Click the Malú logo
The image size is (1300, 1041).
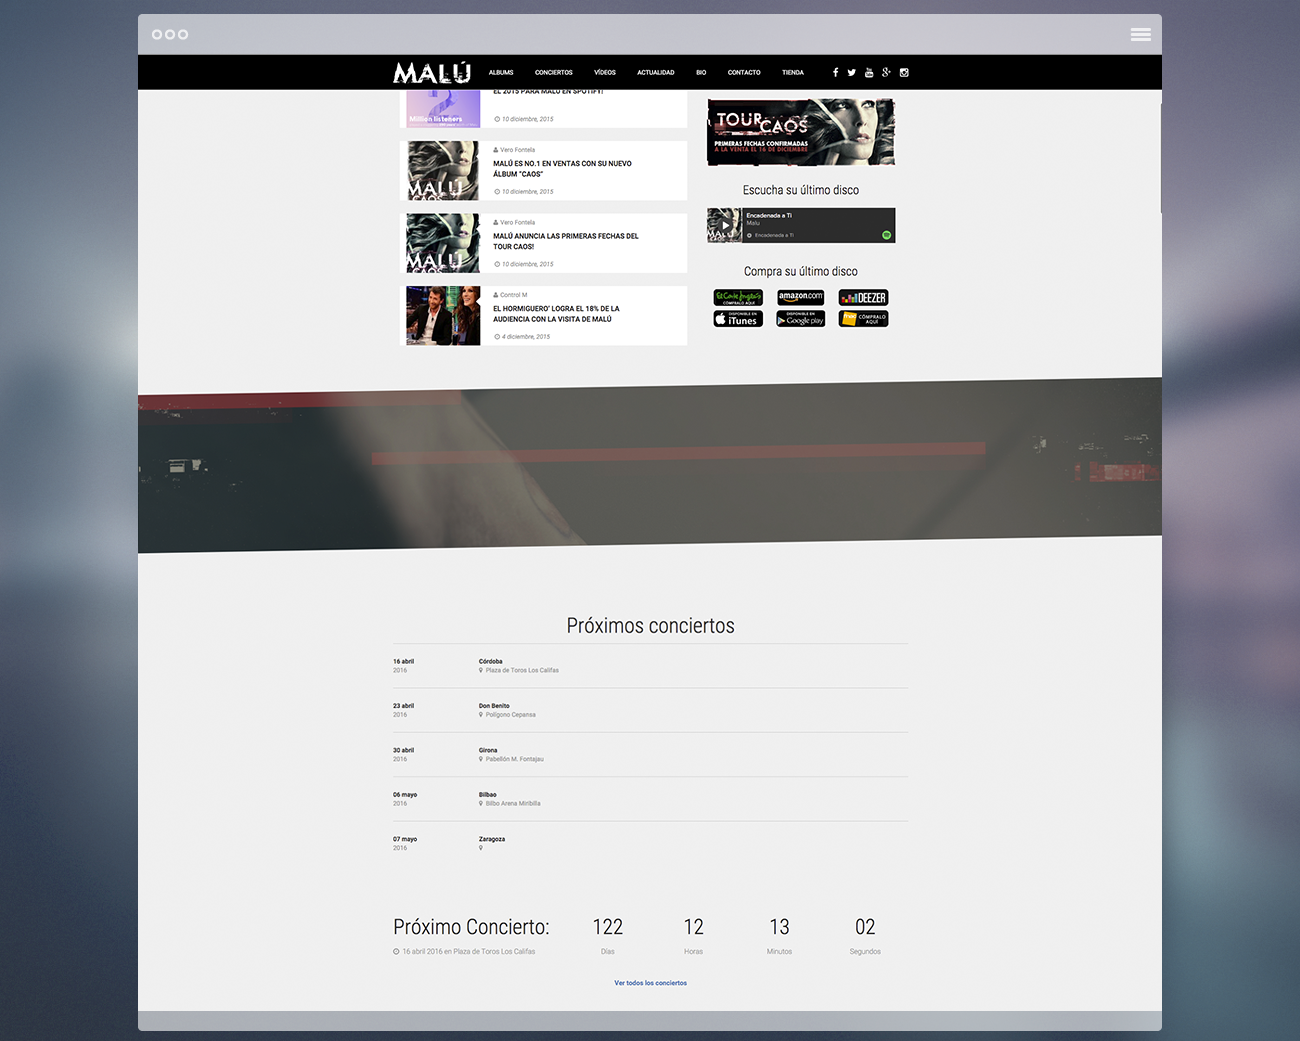[432, 72]
